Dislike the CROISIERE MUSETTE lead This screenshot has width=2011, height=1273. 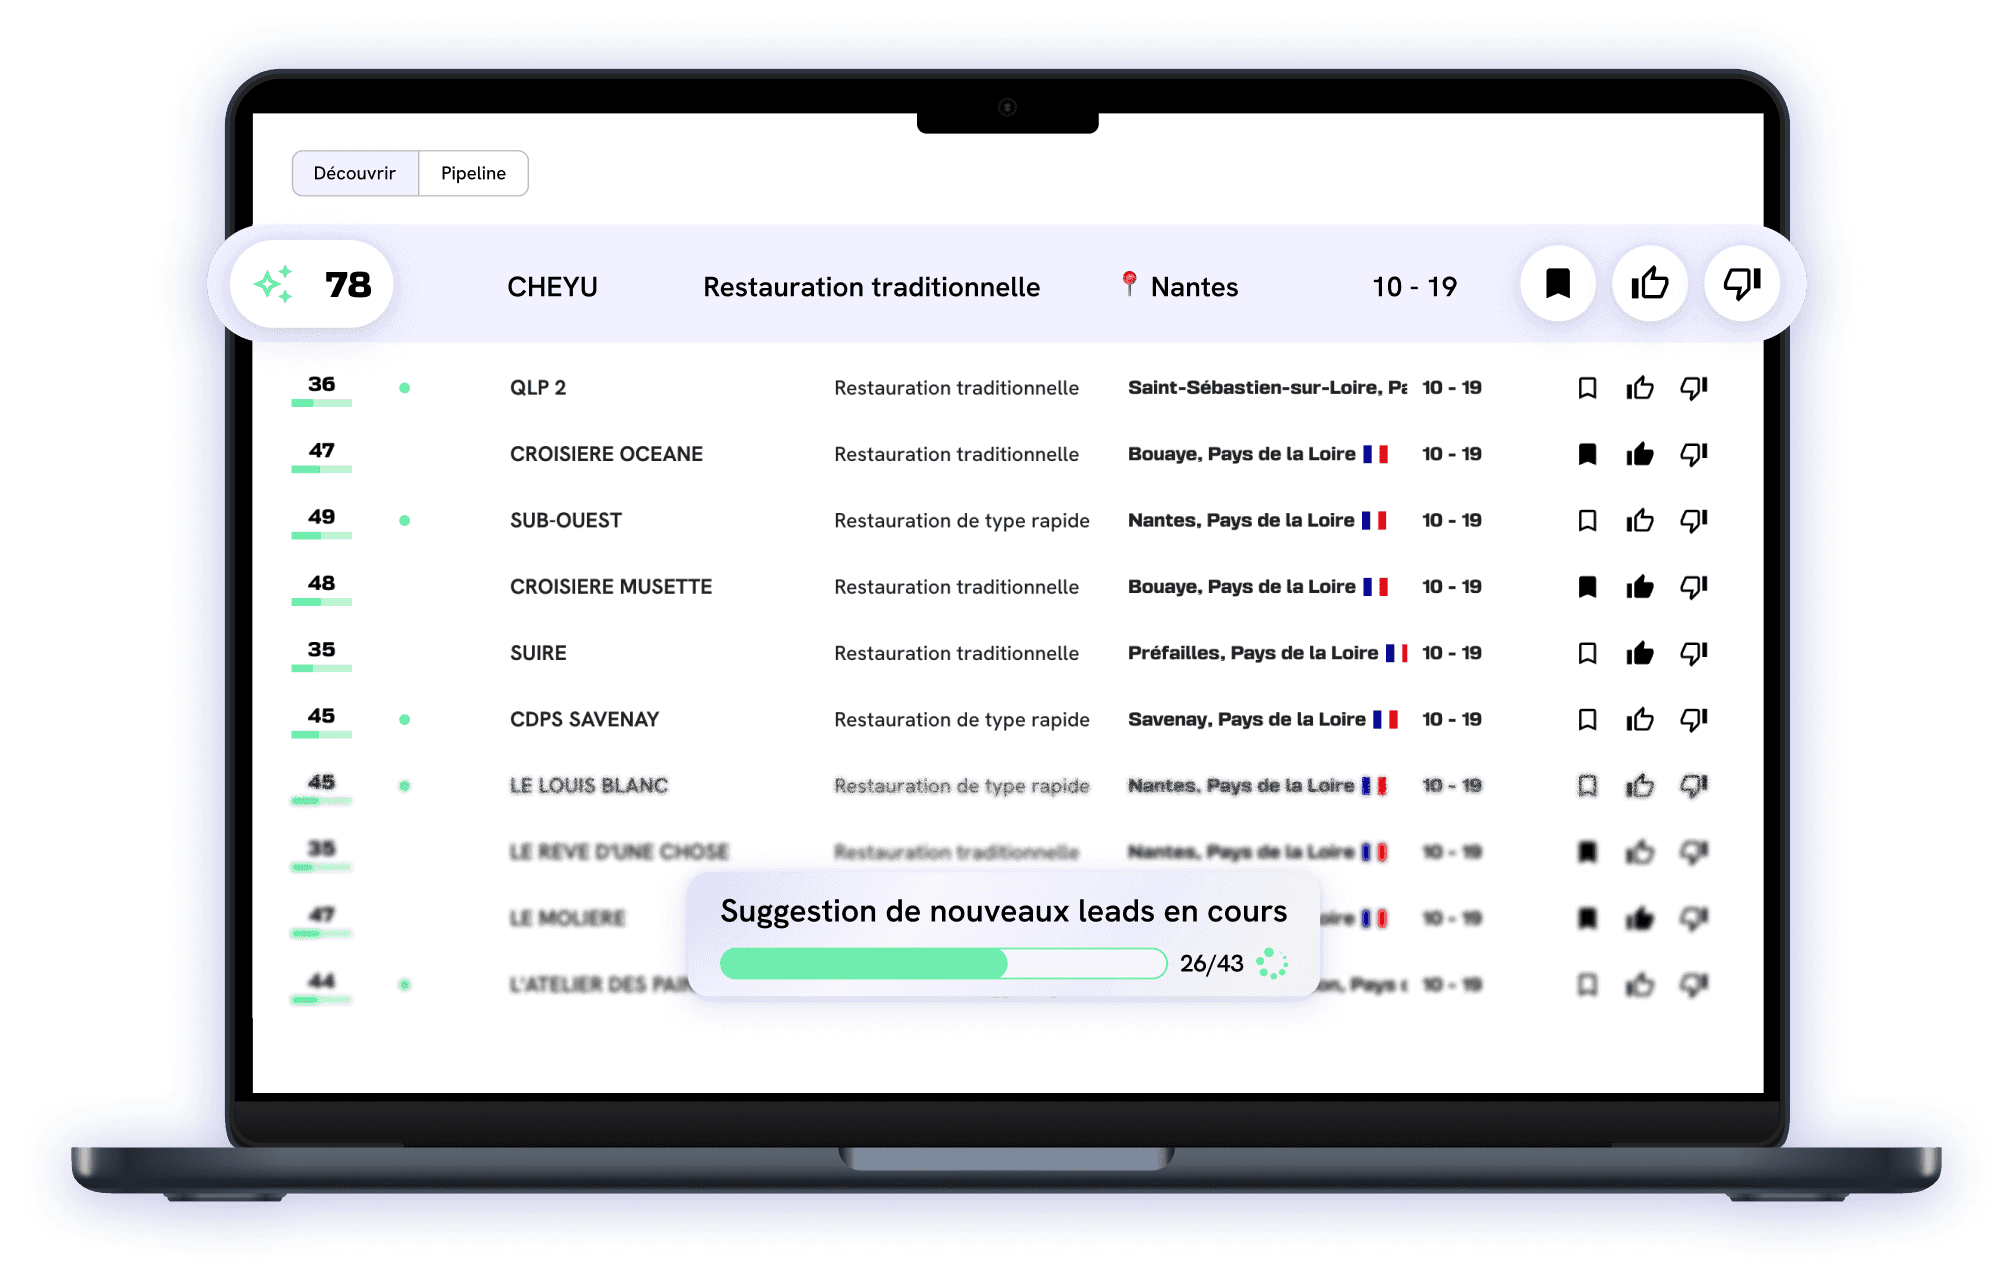[1693, 587]
